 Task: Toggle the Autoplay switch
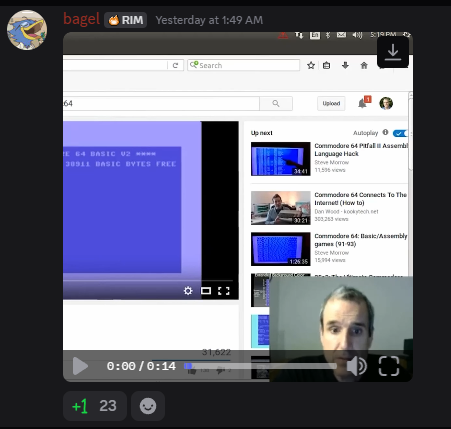pyautogui.click(x=400, y=133)
